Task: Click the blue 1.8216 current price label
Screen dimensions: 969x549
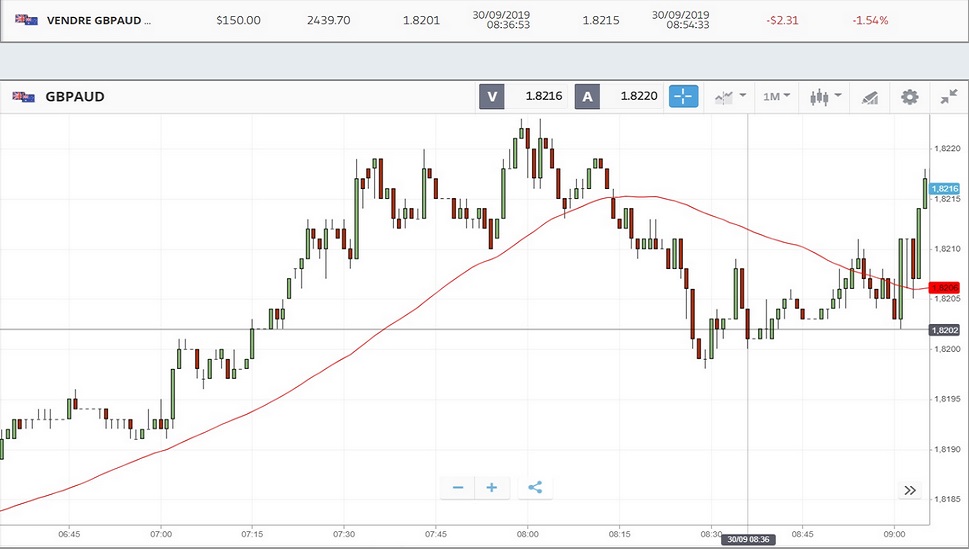Action: coord(945,189)
